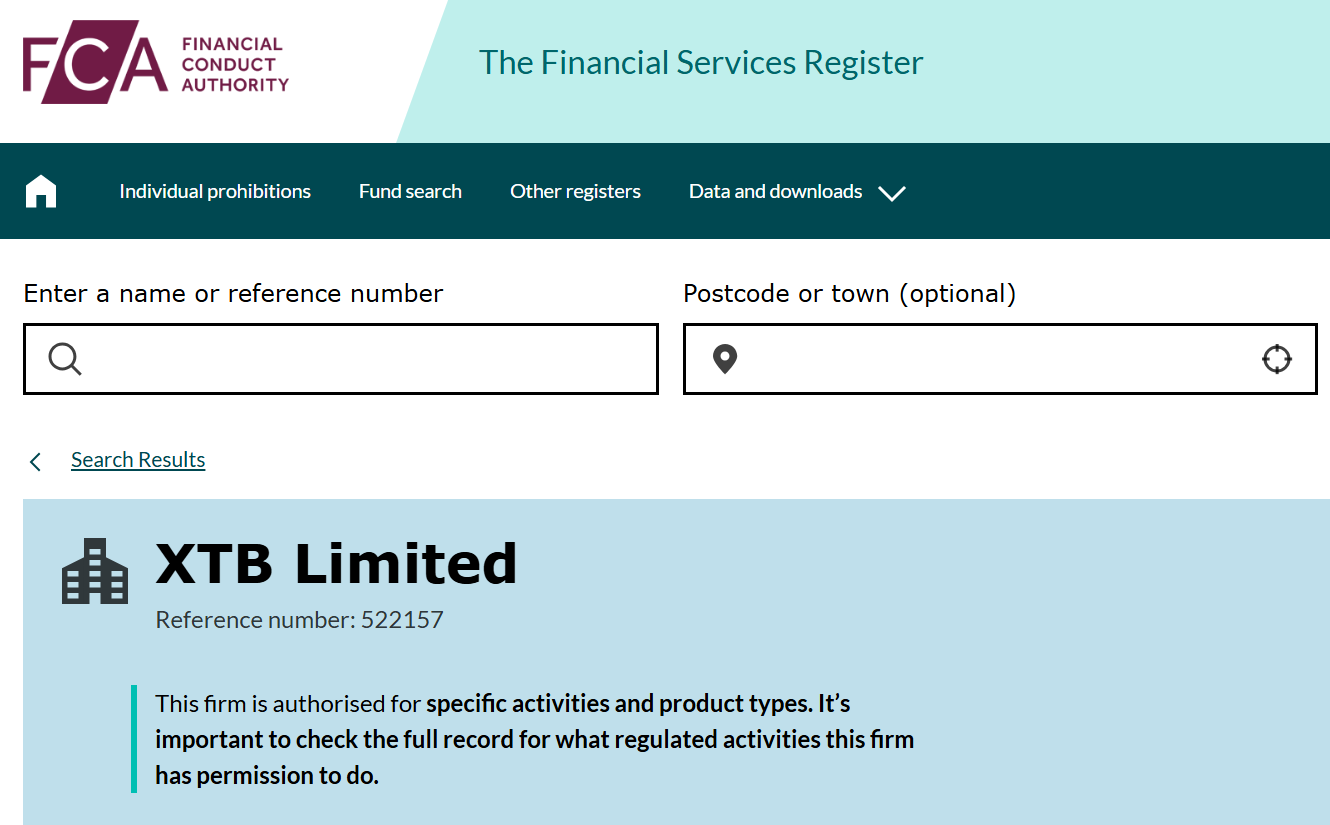Click the FCA logo mark
This screenshot has width=1330, height=825.
point(96,63)
